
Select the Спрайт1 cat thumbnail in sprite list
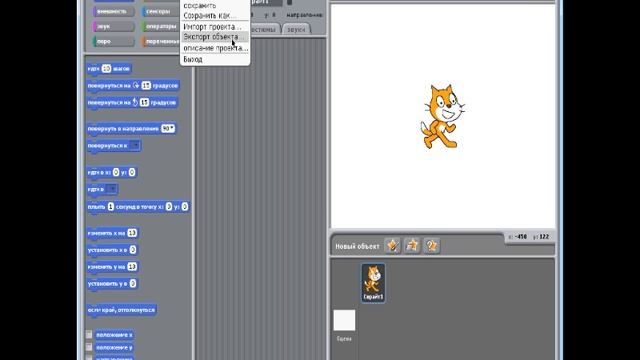373,282
